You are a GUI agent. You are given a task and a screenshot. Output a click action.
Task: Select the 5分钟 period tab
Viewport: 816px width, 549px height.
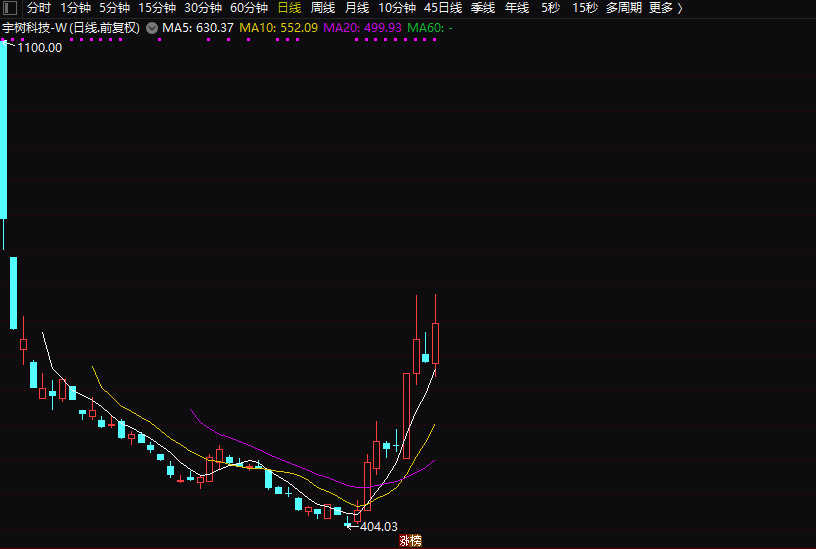pyautogui.click(x=114, y=8)
